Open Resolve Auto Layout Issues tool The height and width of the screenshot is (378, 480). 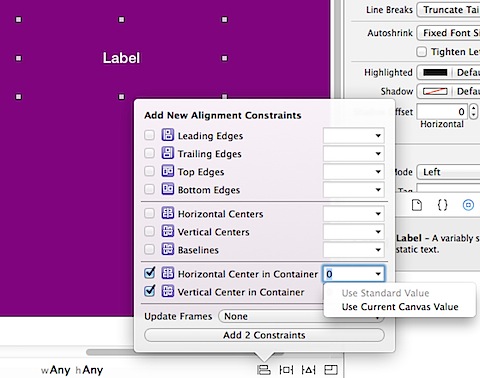pyautogui.click(x=308, y=370)
